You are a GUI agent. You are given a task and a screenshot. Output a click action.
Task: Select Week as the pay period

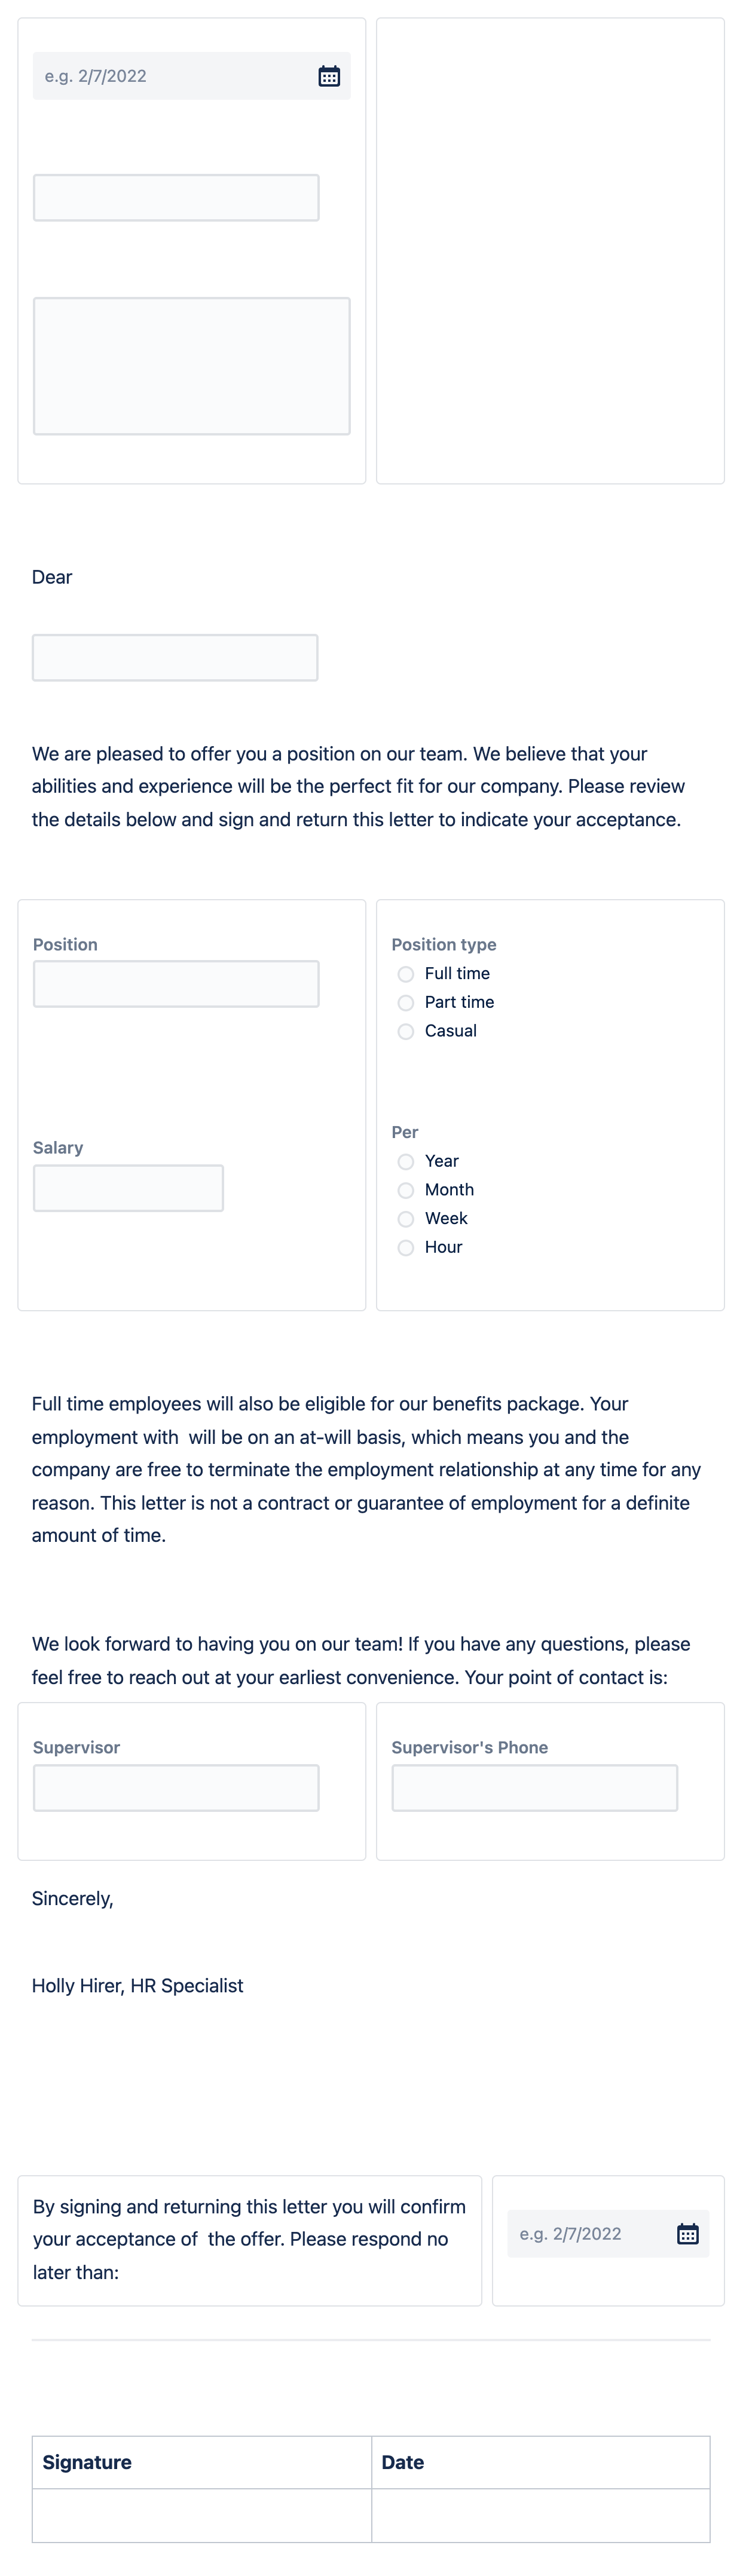(x=406, y=1219)
